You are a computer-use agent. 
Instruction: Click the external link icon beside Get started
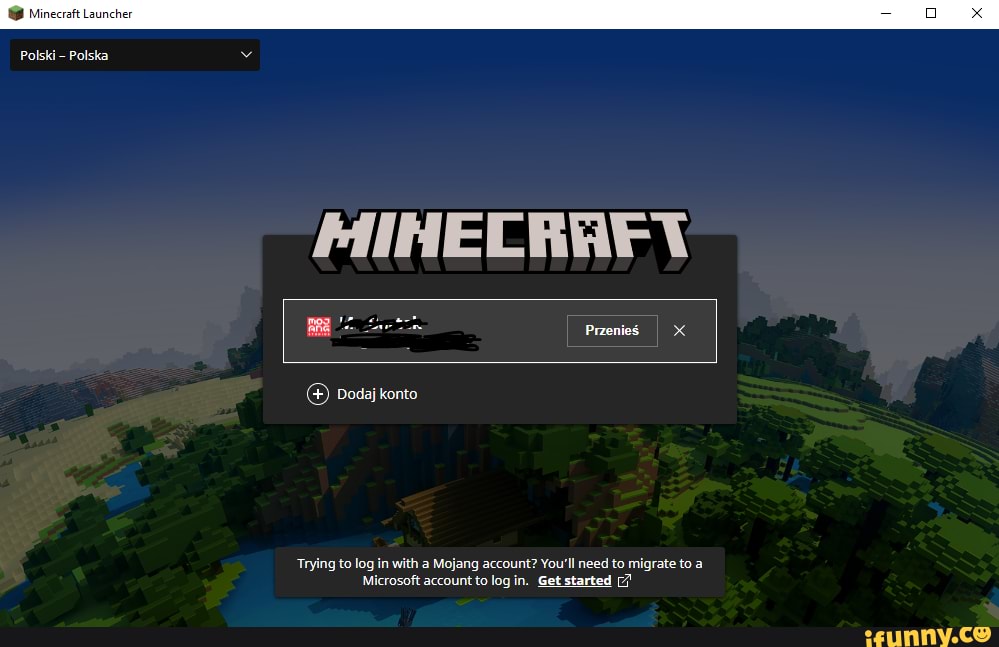tap(625, 581)
